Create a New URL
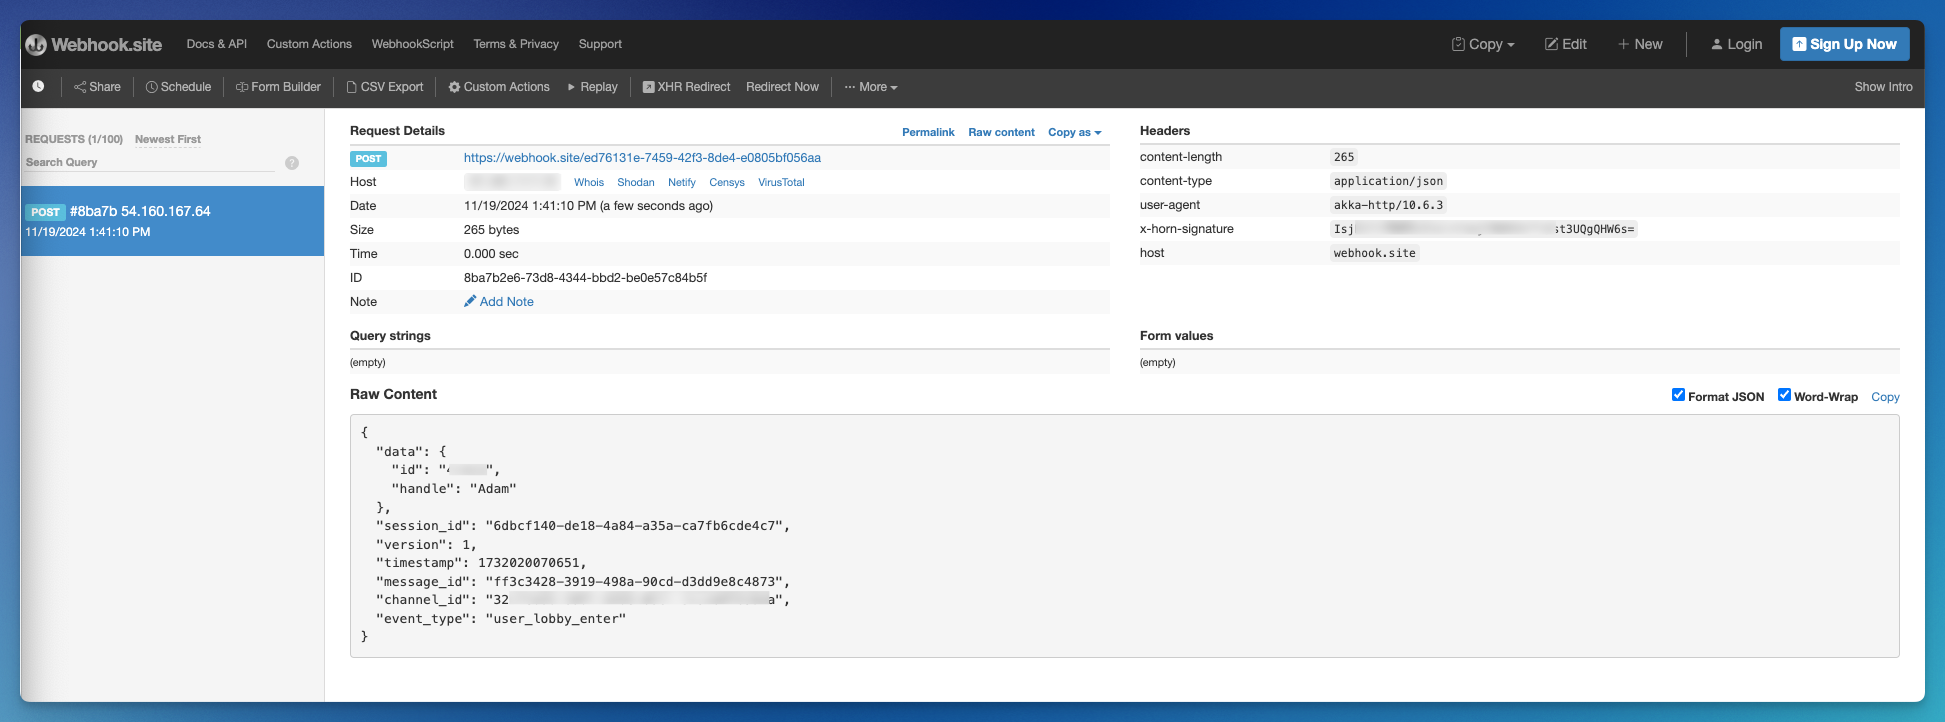The width and height of the screenshot is (1945, 722). pos(1640,44)
